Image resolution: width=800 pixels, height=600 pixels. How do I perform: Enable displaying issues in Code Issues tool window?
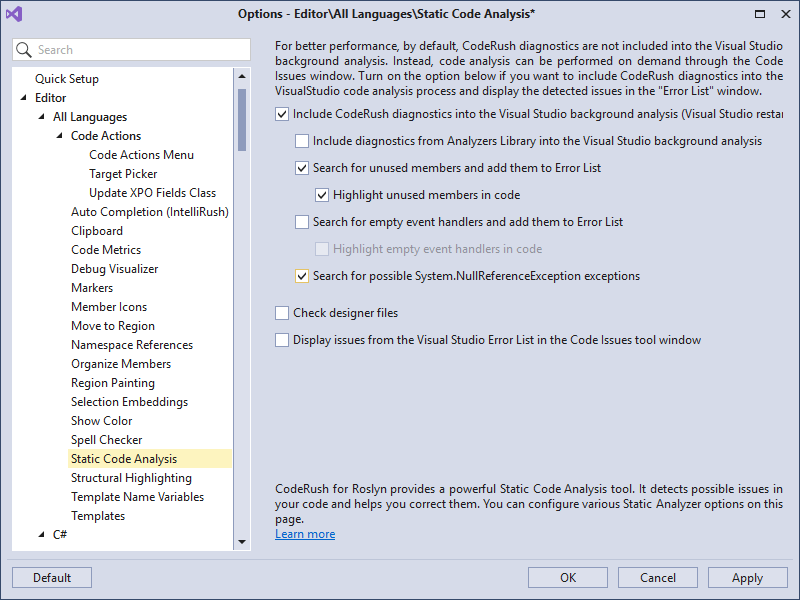click(x=281, y=339)
